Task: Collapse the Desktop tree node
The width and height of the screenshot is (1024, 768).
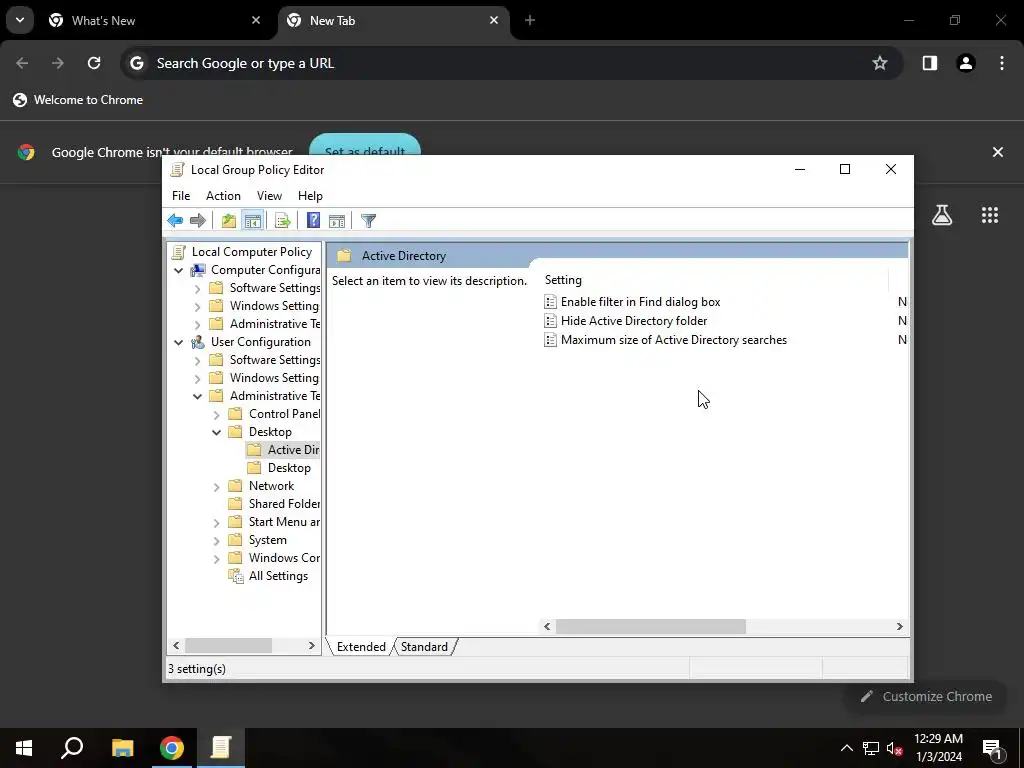Action: click(216, 432)
